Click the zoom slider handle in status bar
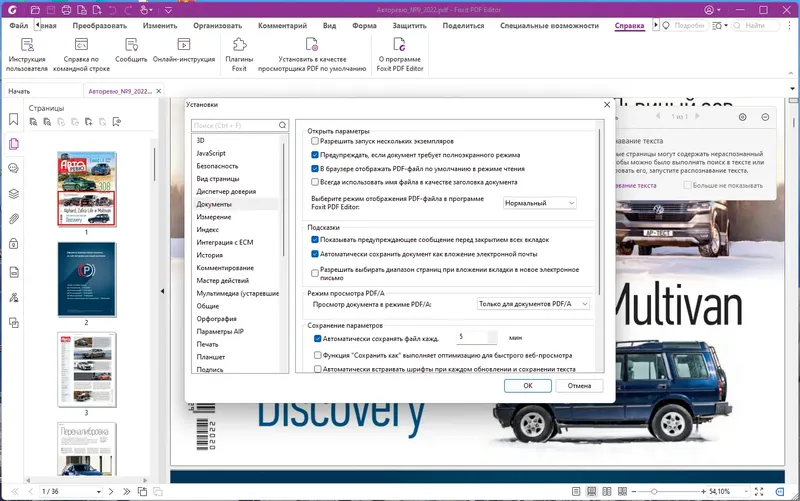 click(654, 491)
